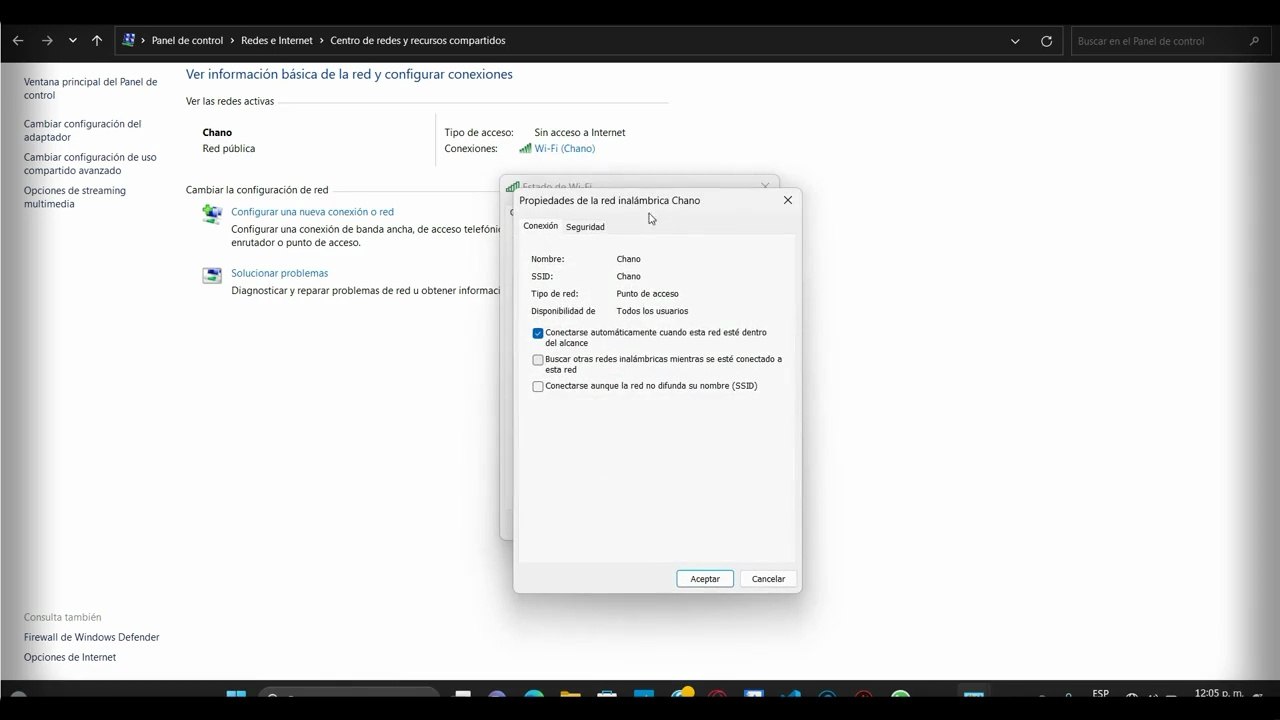Switch to the Seguridad tab
This screenshot has height=720, width=1280.
pos(585,227)
